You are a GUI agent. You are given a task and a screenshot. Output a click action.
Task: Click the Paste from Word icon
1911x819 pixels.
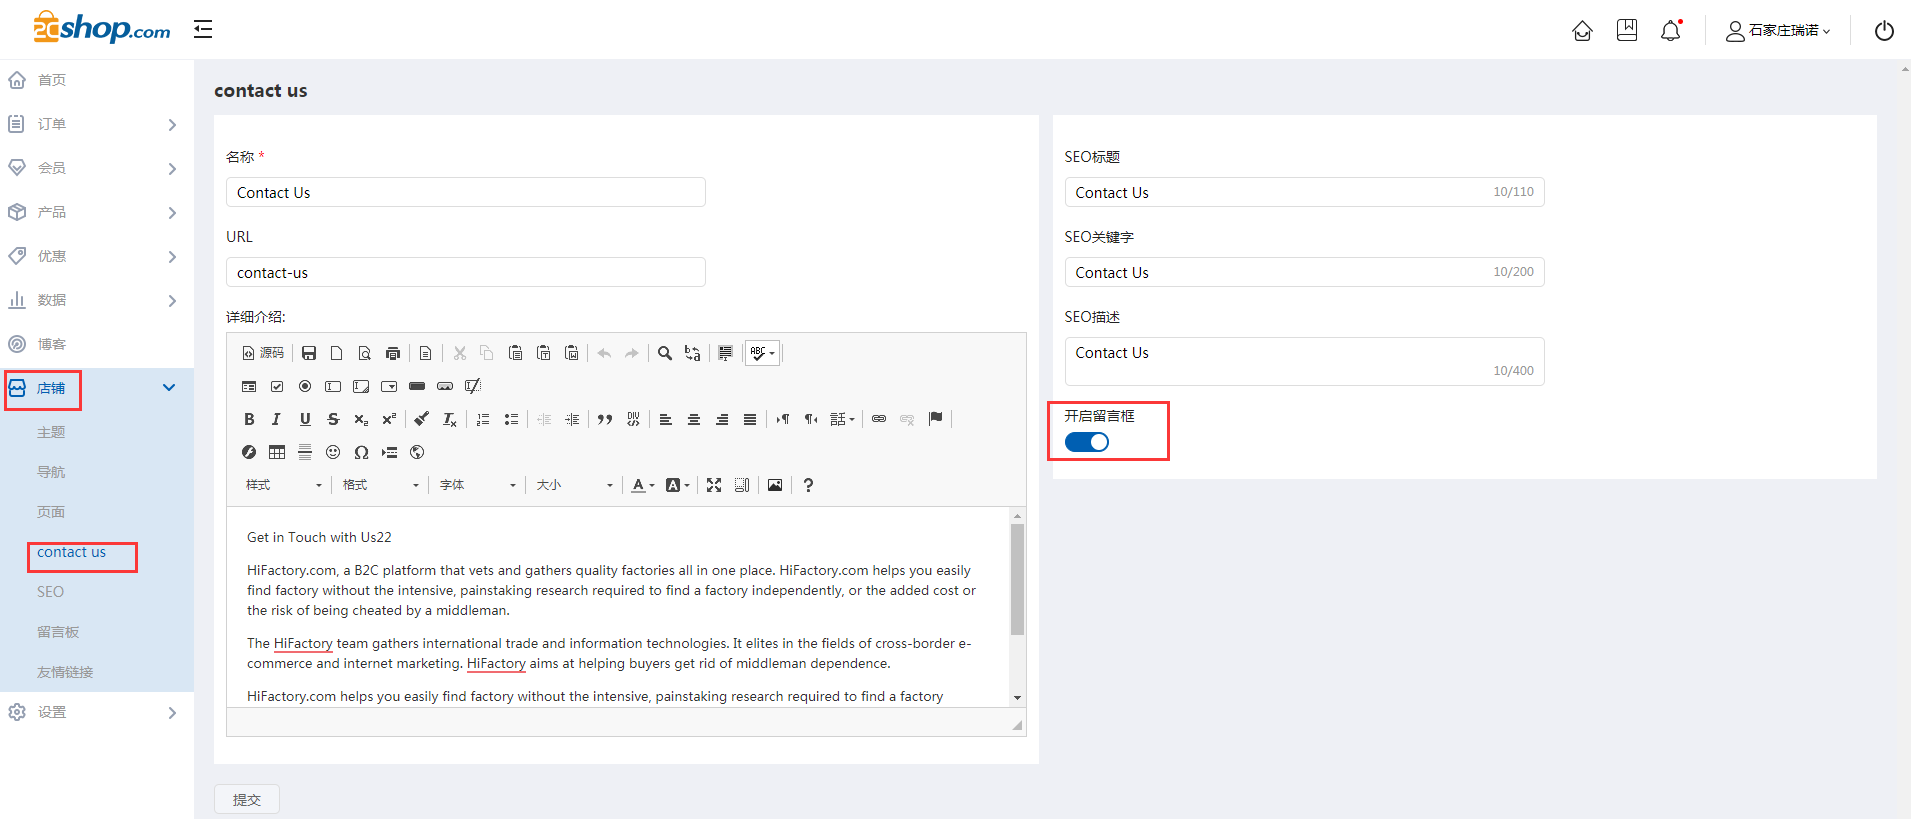coord(571,353)
